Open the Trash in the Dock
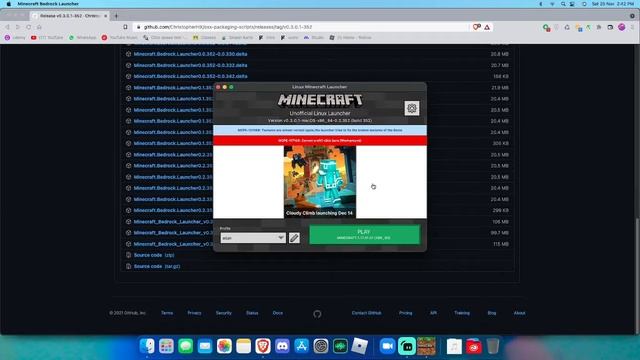 (493, 346)
